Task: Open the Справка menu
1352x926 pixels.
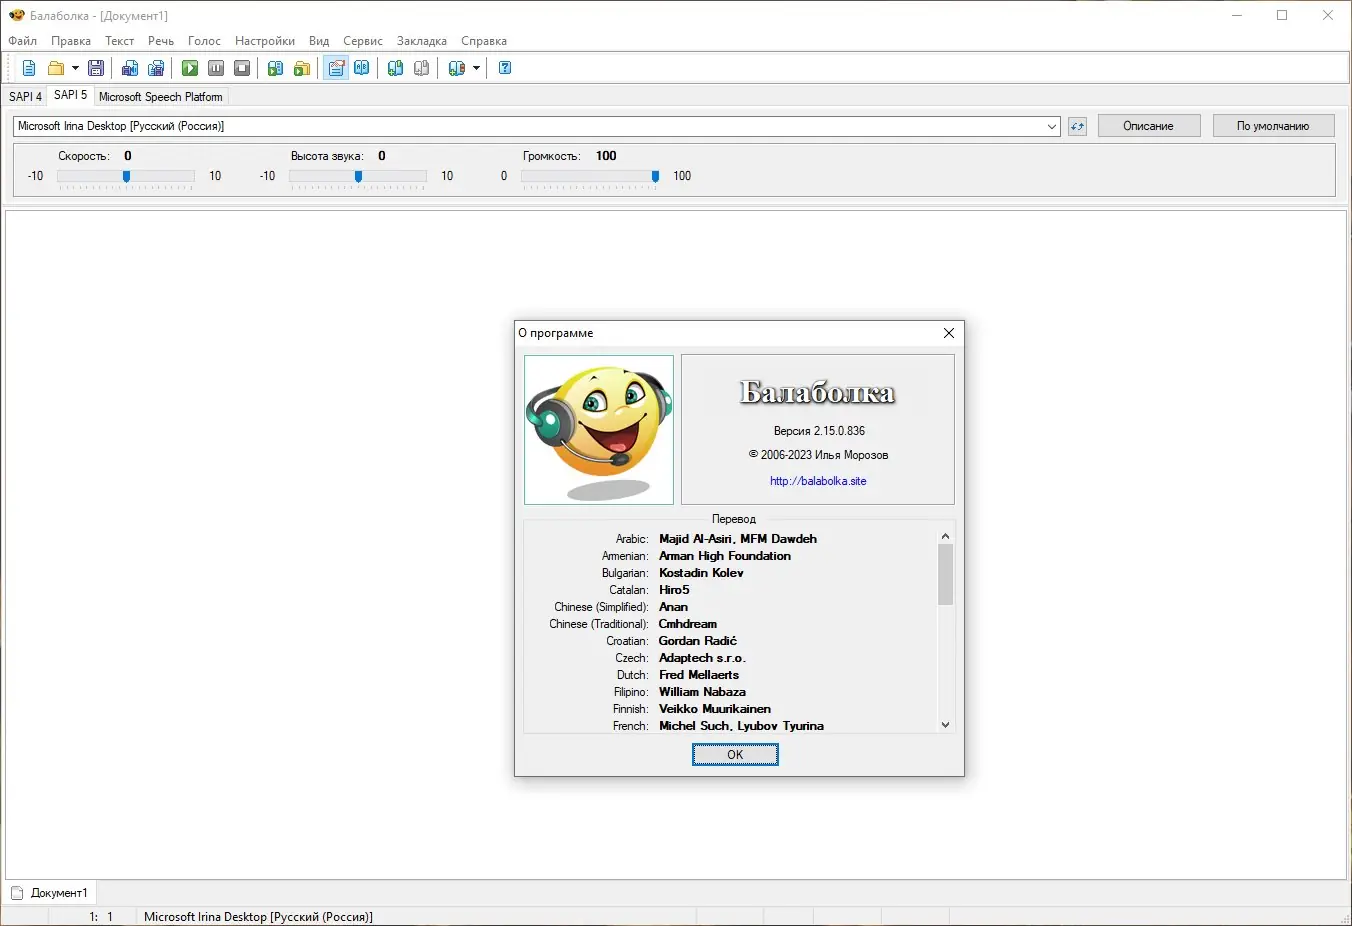Action: point(484,41)
